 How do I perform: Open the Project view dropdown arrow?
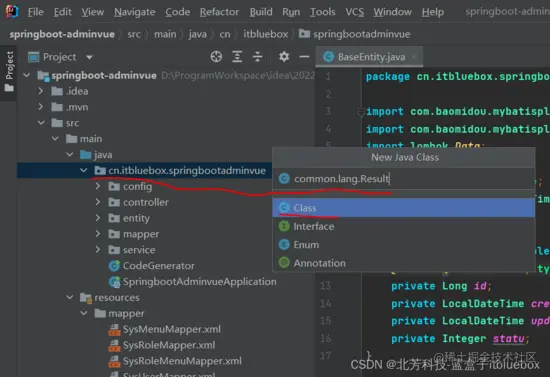[x=89, y=57]
